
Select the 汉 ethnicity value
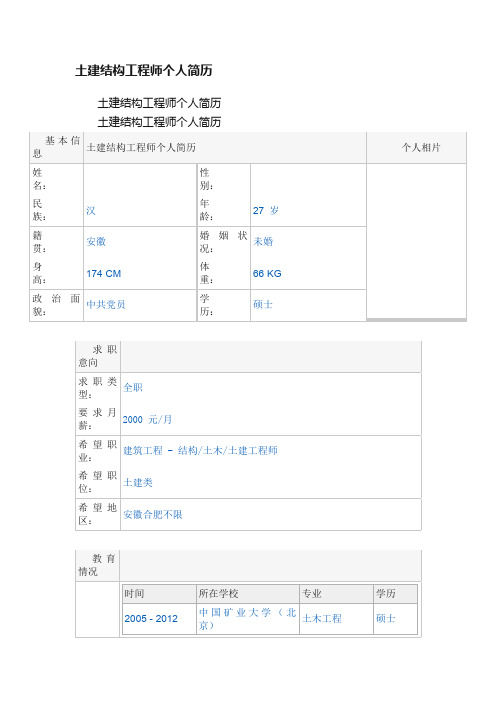point(91,210)
